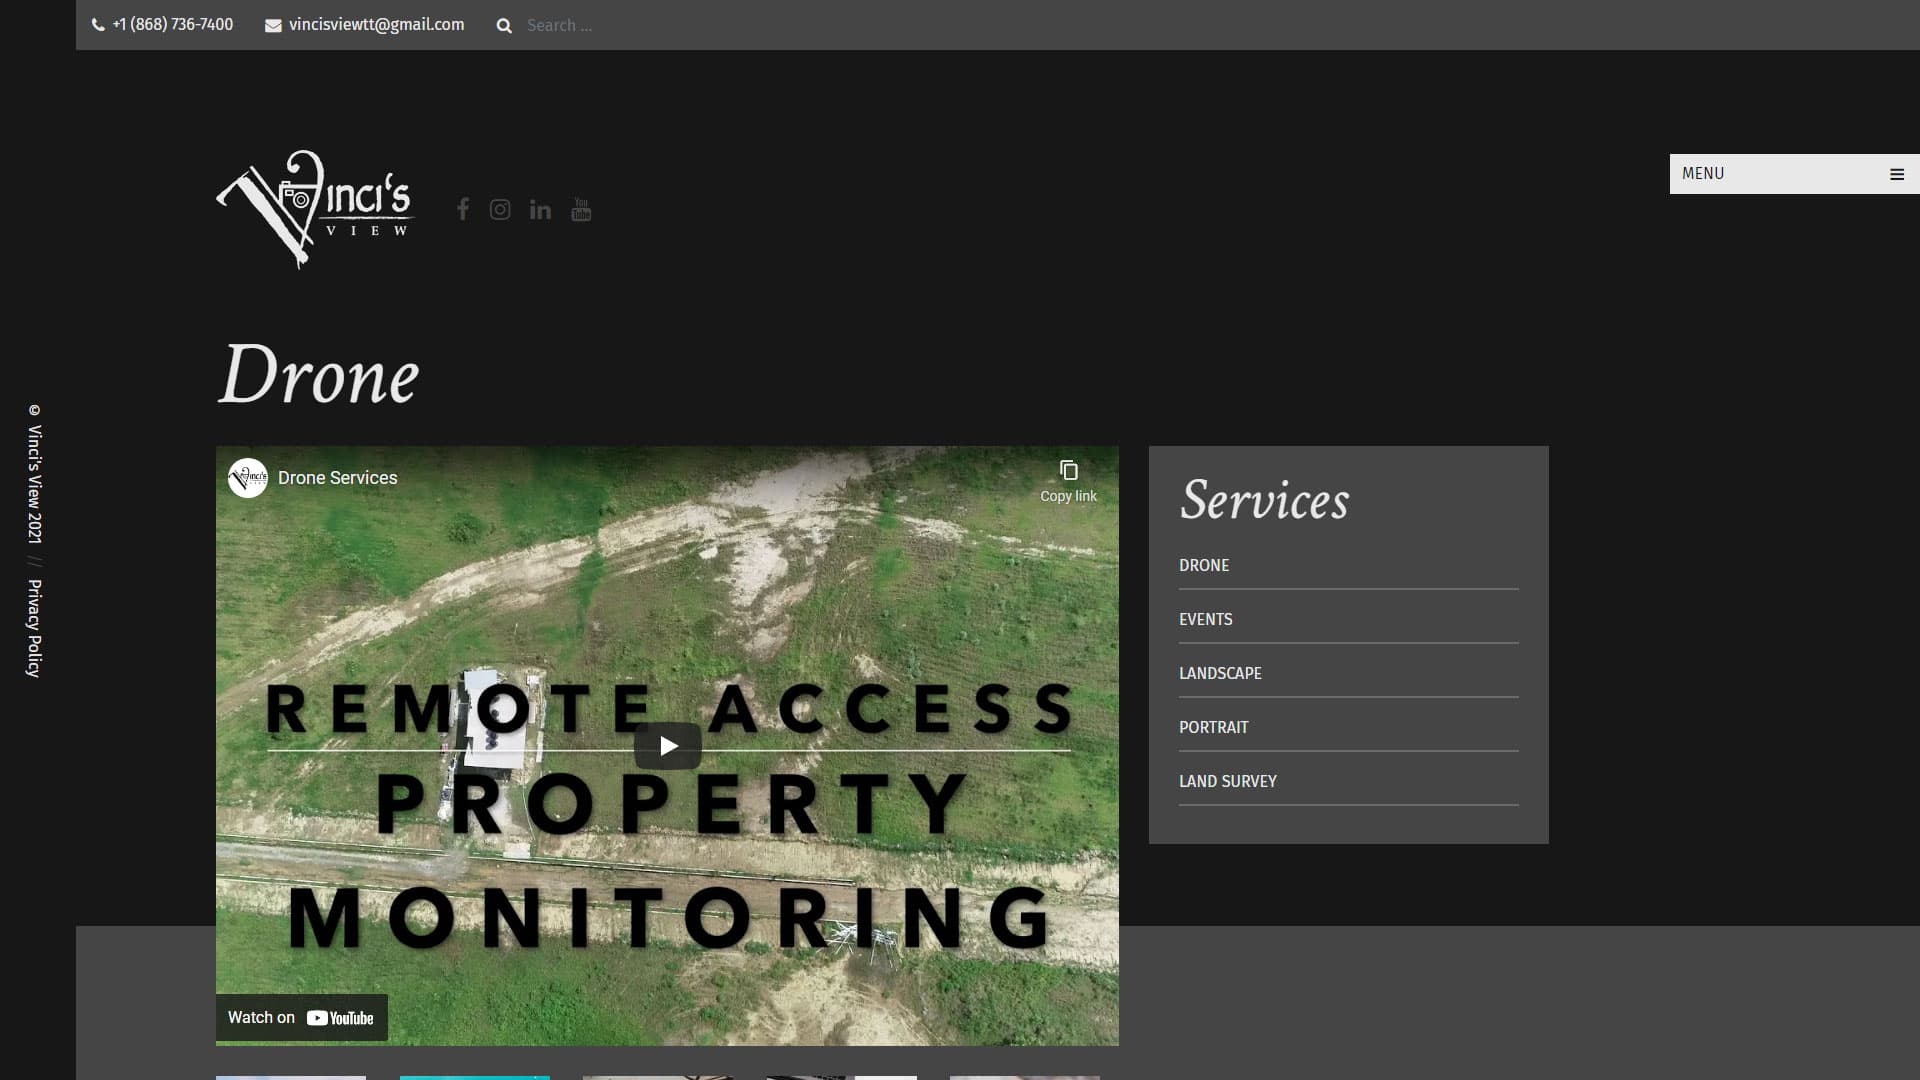Open the LinkedIn social icon
Screen dimensions: 1920x1080
(x=540, y=209)
